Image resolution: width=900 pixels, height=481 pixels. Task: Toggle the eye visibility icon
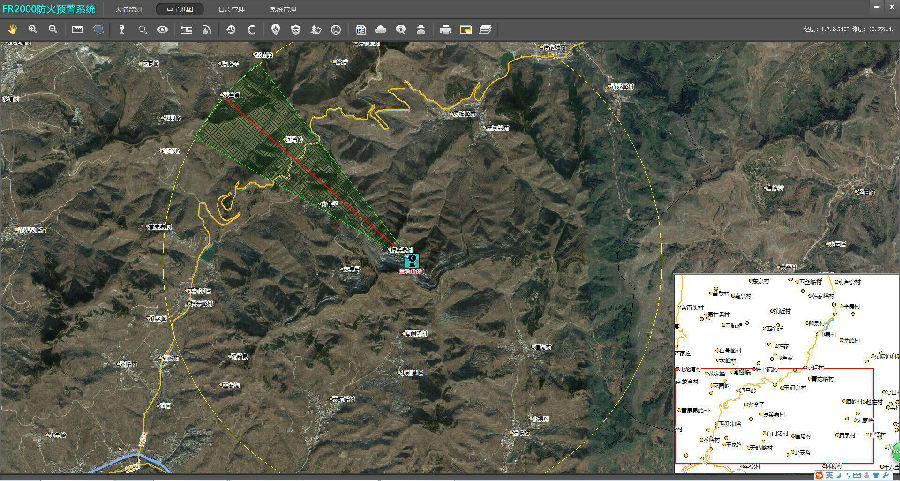[x=162, y=30]
